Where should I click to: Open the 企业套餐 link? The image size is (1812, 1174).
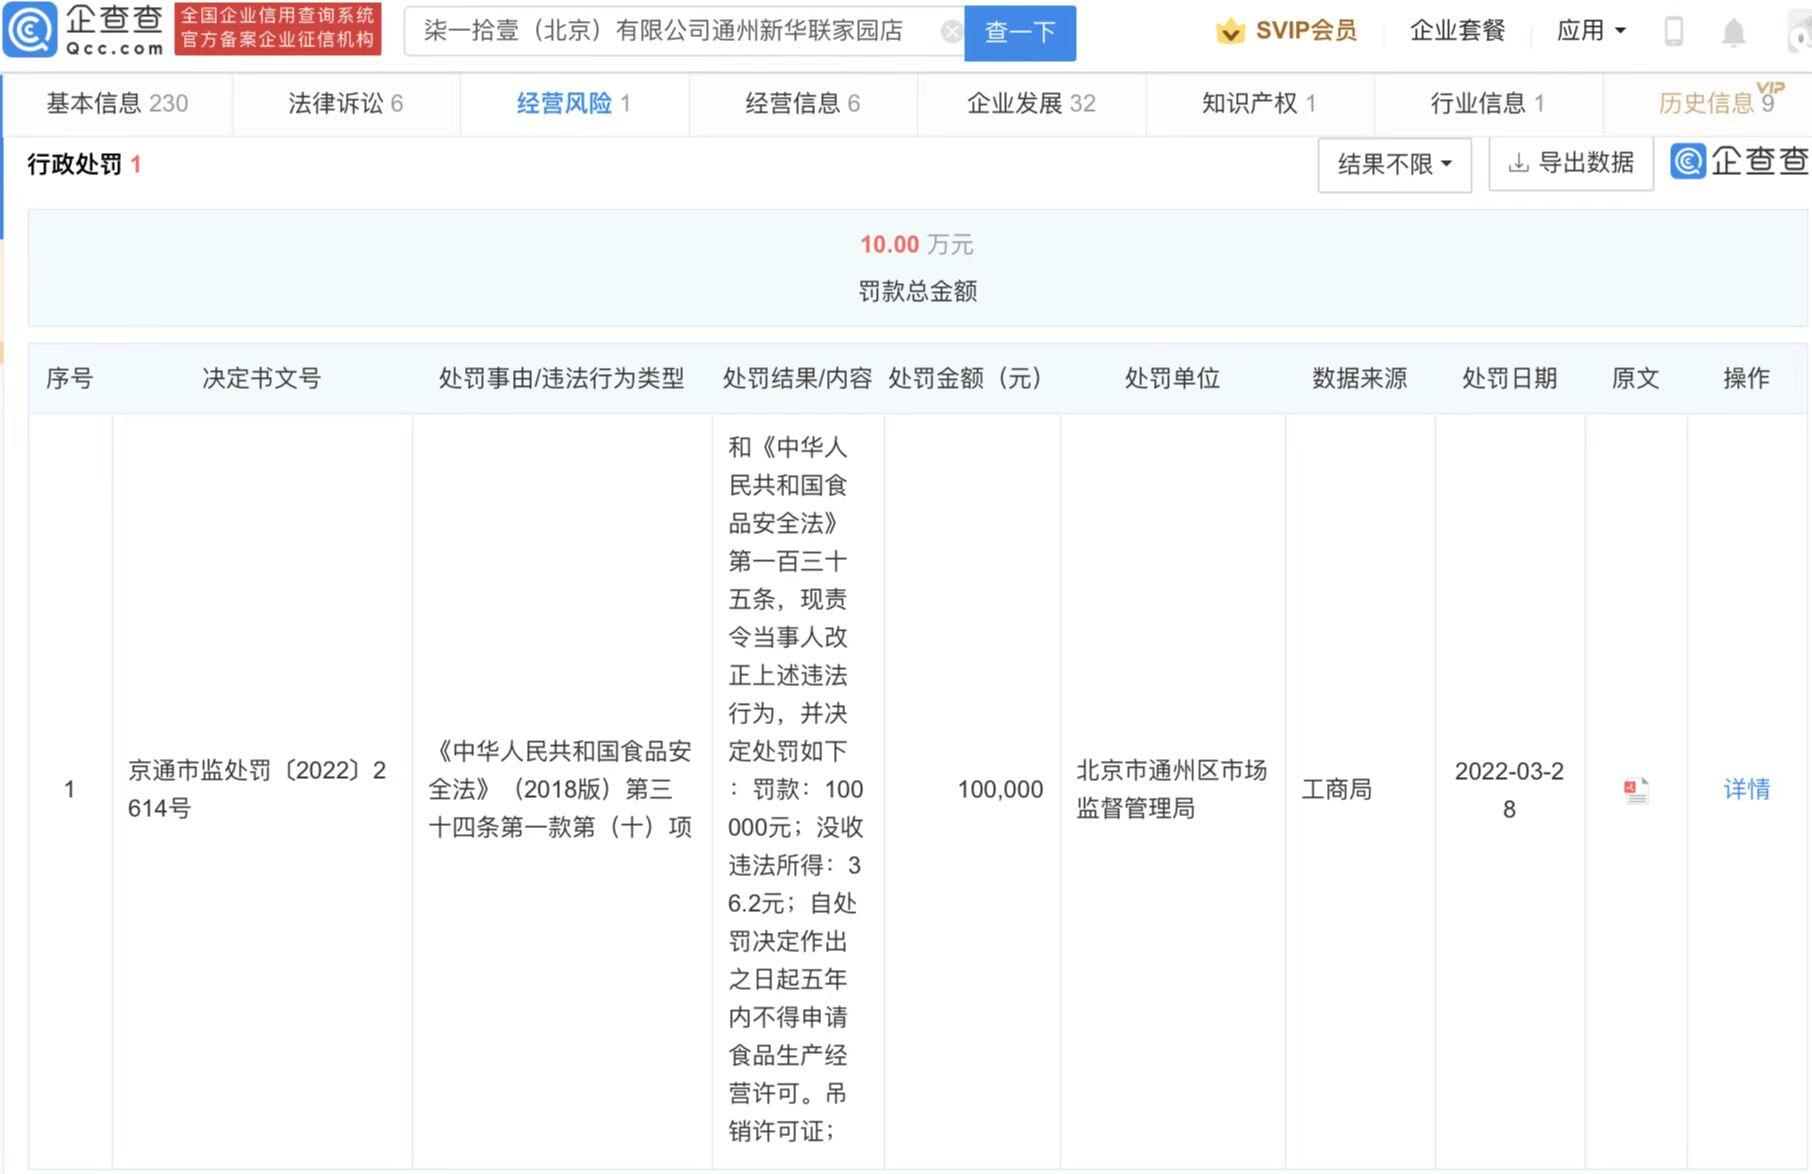[1457, 31]
